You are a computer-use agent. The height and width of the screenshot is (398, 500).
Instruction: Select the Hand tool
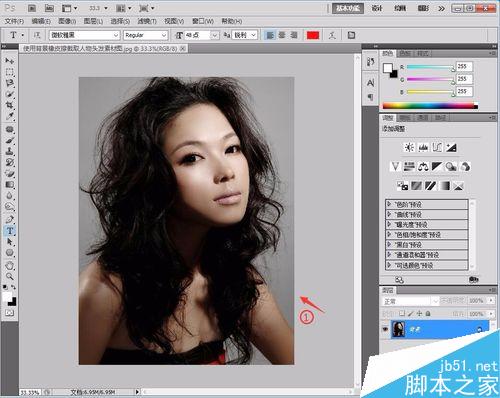pyautogui.click(x=10, y=265)
